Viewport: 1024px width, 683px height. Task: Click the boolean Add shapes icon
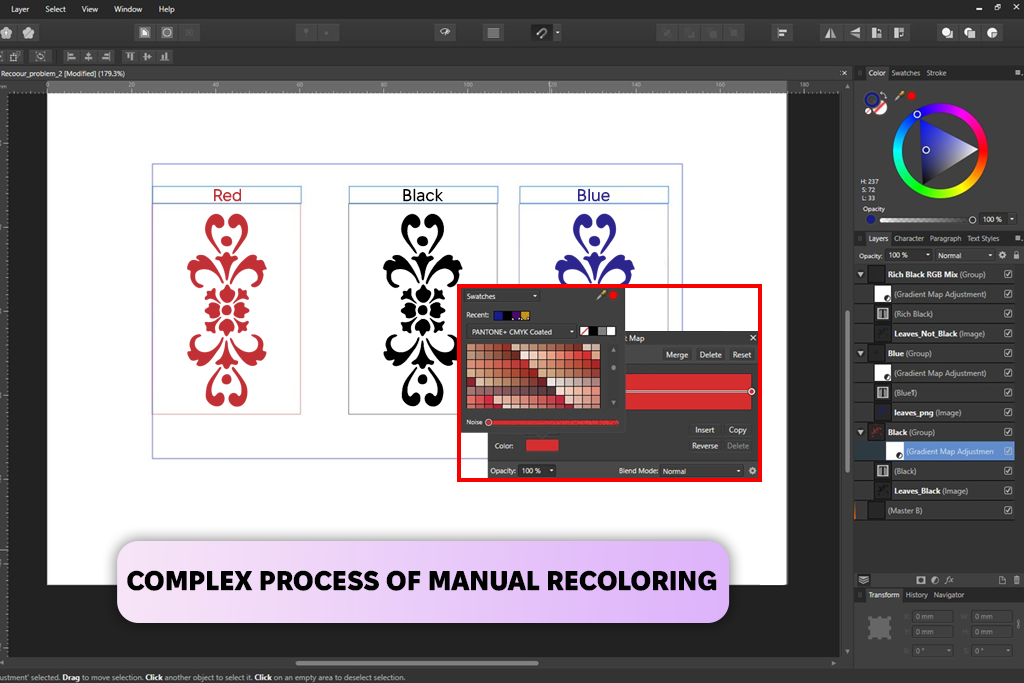947,33
